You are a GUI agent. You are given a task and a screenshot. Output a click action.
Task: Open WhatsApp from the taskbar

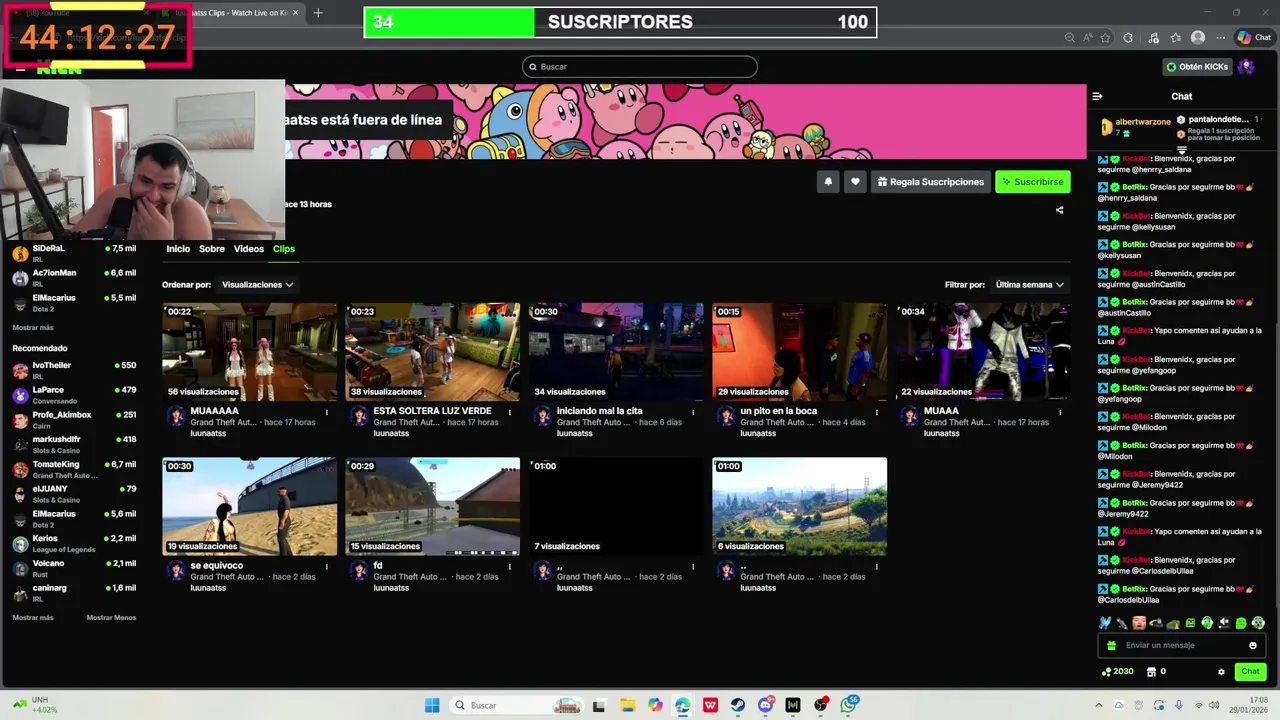click(849, 705)
